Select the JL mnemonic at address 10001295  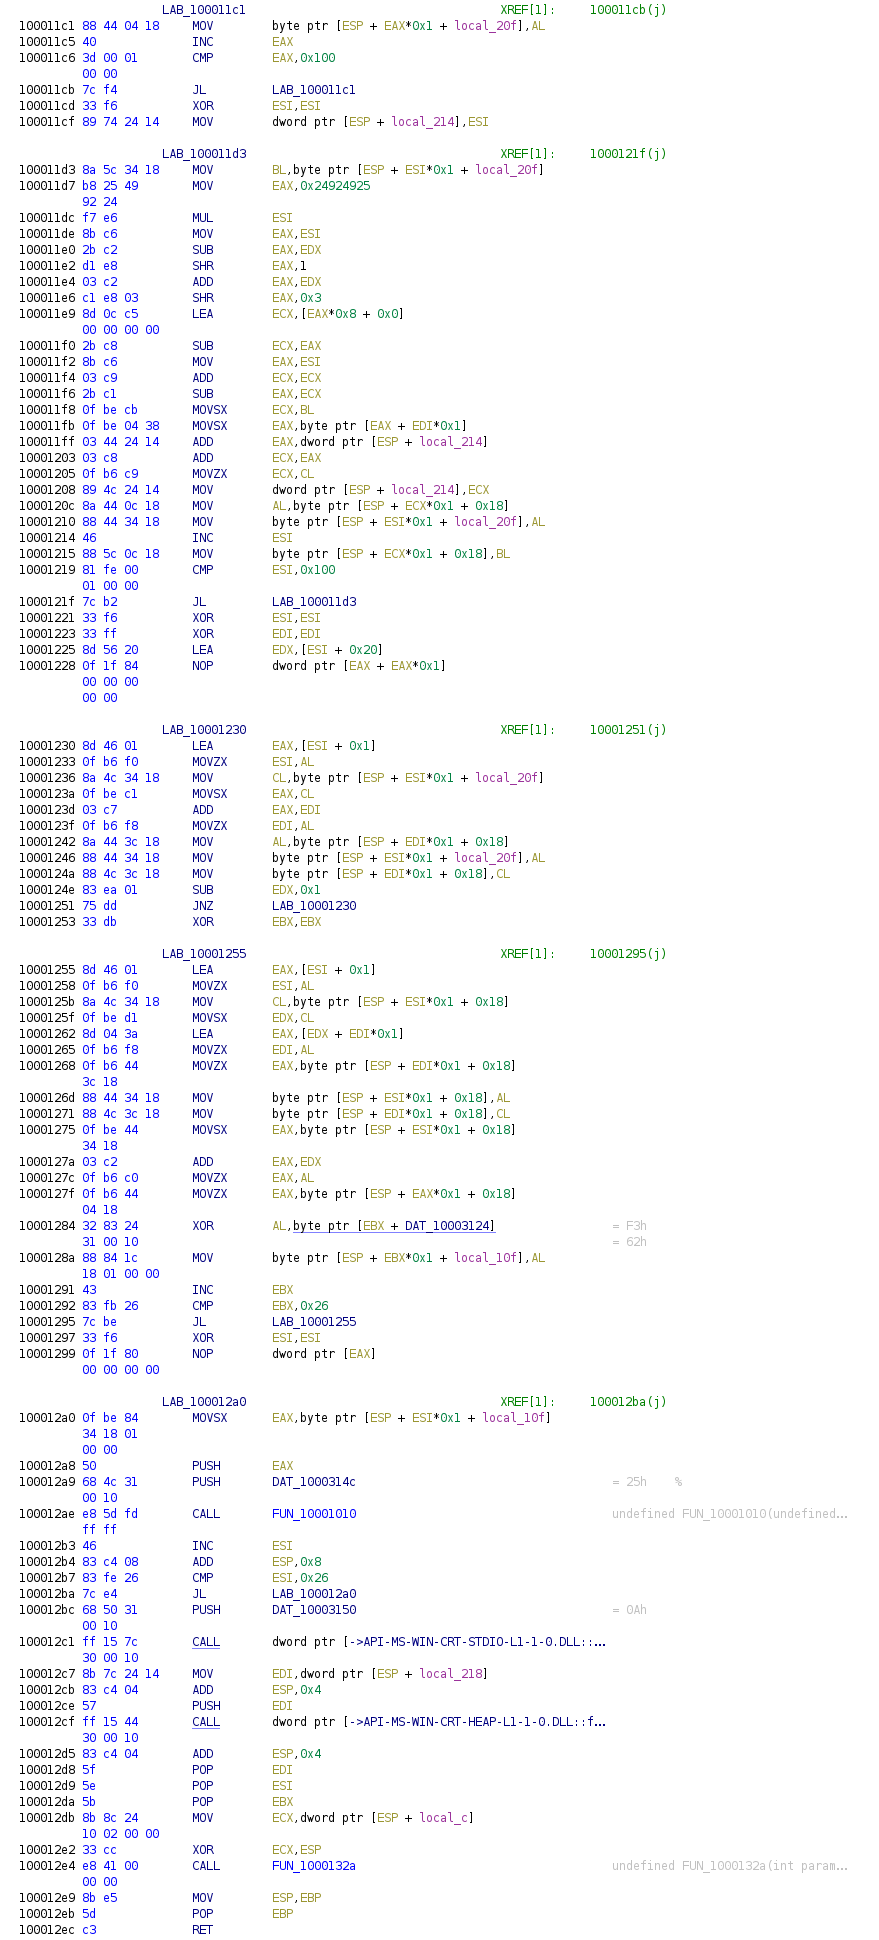198,1322
